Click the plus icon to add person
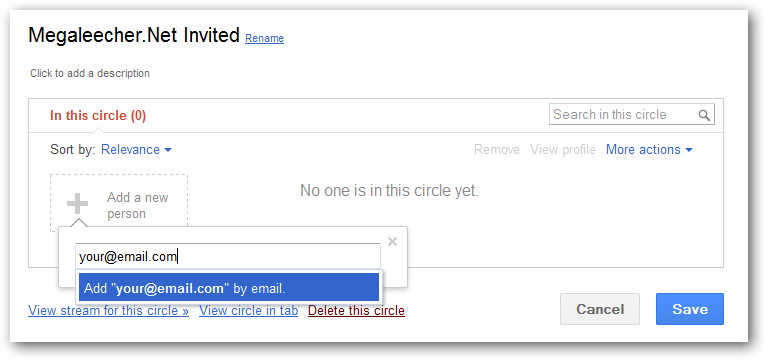The height and width of the screenshot is (360, 766). pyautogui.click(x=78, y=204)
